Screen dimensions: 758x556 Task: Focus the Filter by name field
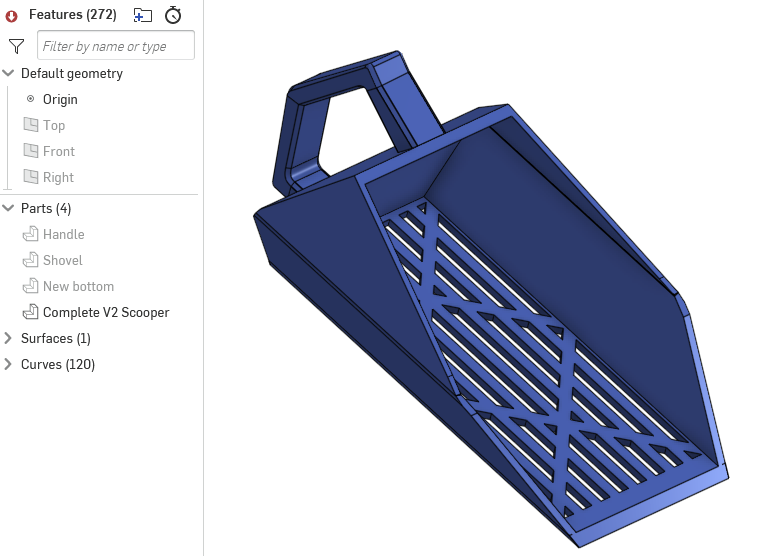[116, 45]
